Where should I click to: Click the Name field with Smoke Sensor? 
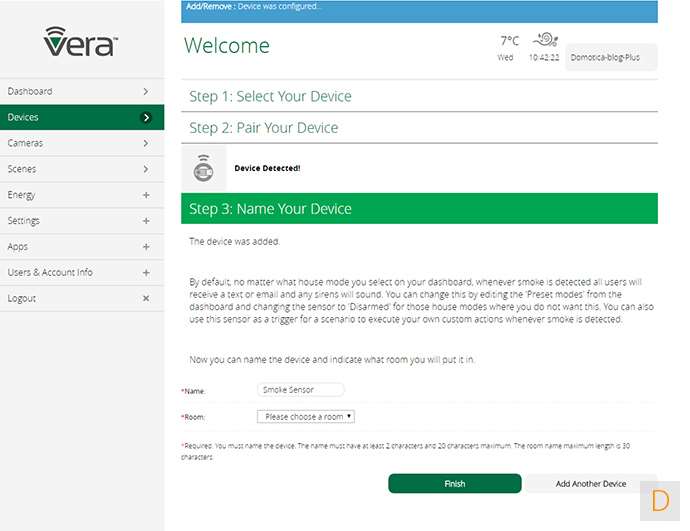pyautogui.click(x=300, y=390)
